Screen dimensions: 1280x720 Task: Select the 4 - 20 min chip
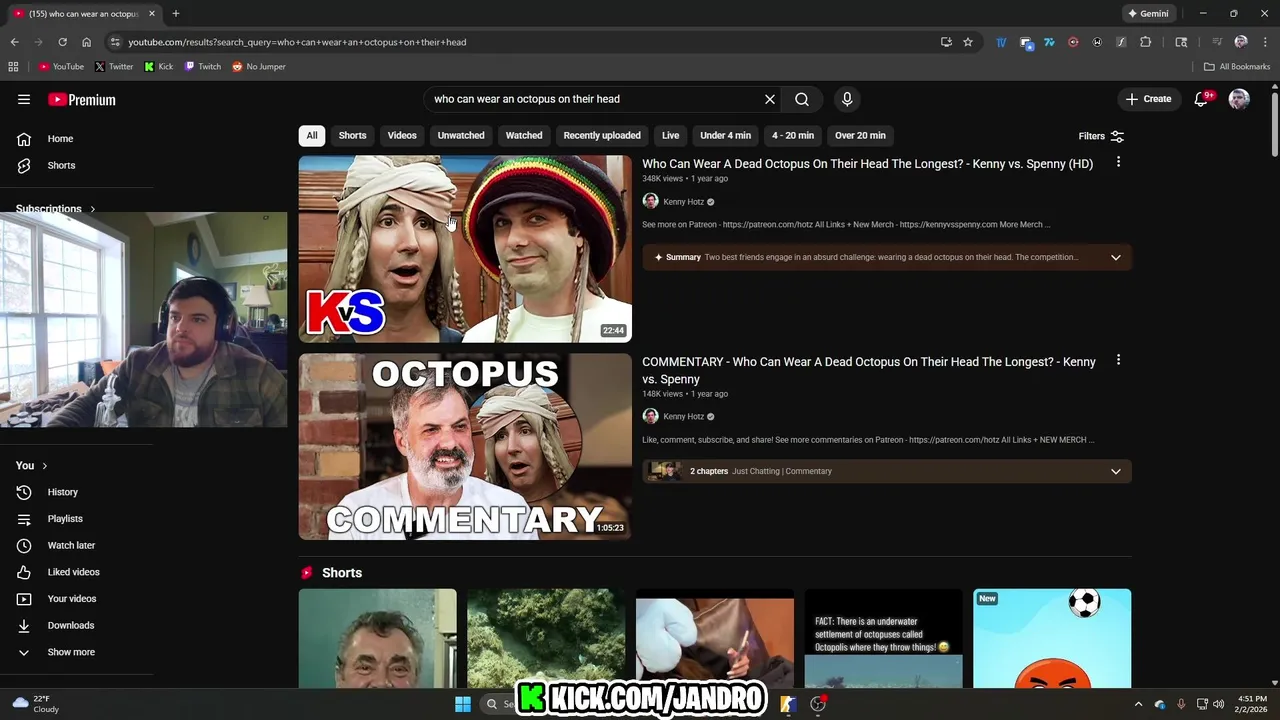pyautogui.click(x=793, y=135)
